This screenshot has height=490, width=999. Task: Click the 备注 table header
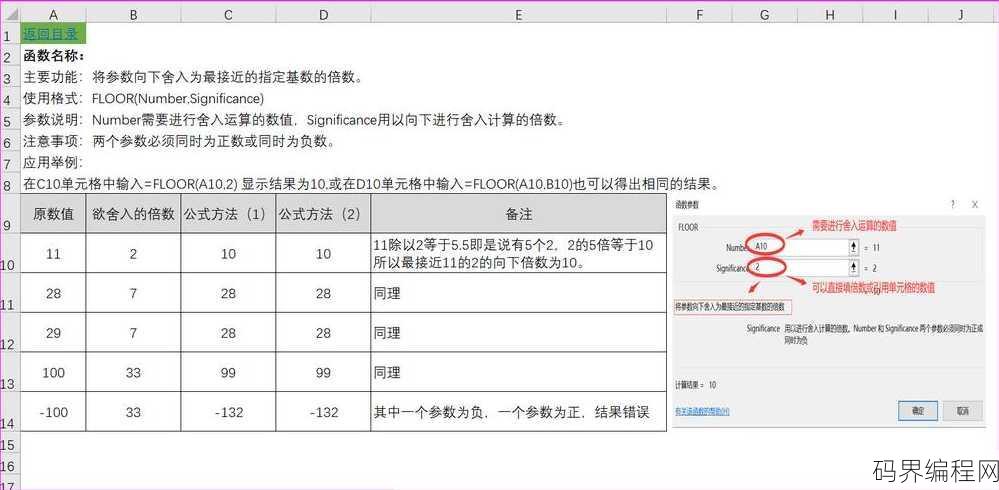519,214
